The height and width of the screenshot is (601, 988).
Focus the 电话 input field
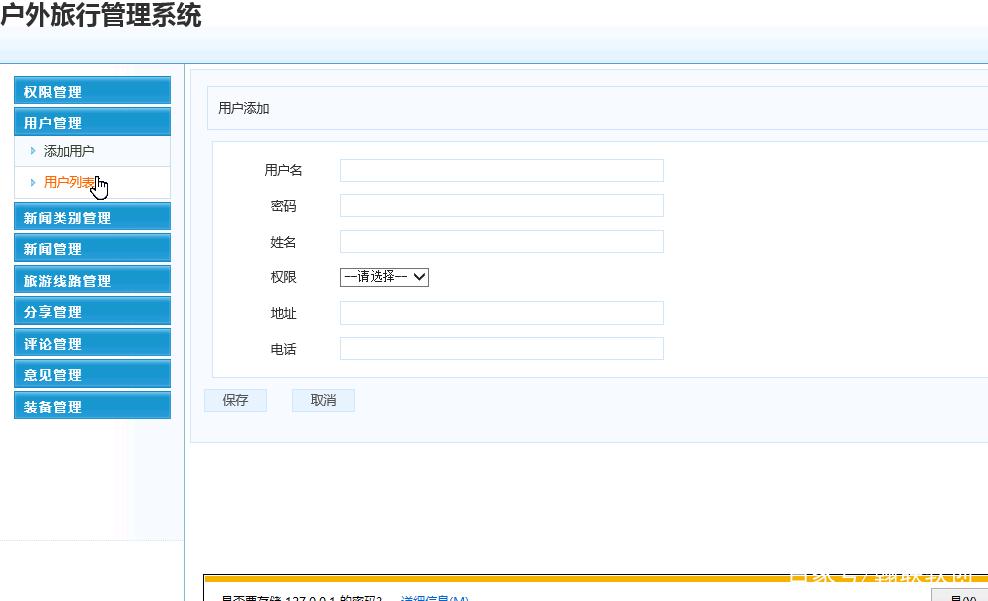[502, 348]
